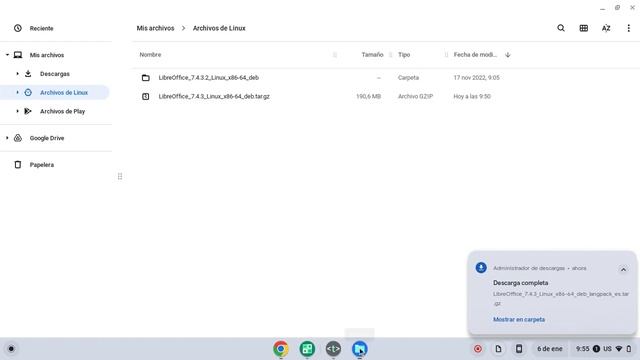Viewport: 640px width, 360px height.
Task: Click the US keyboard layout indicator
Action: (607, 349)
